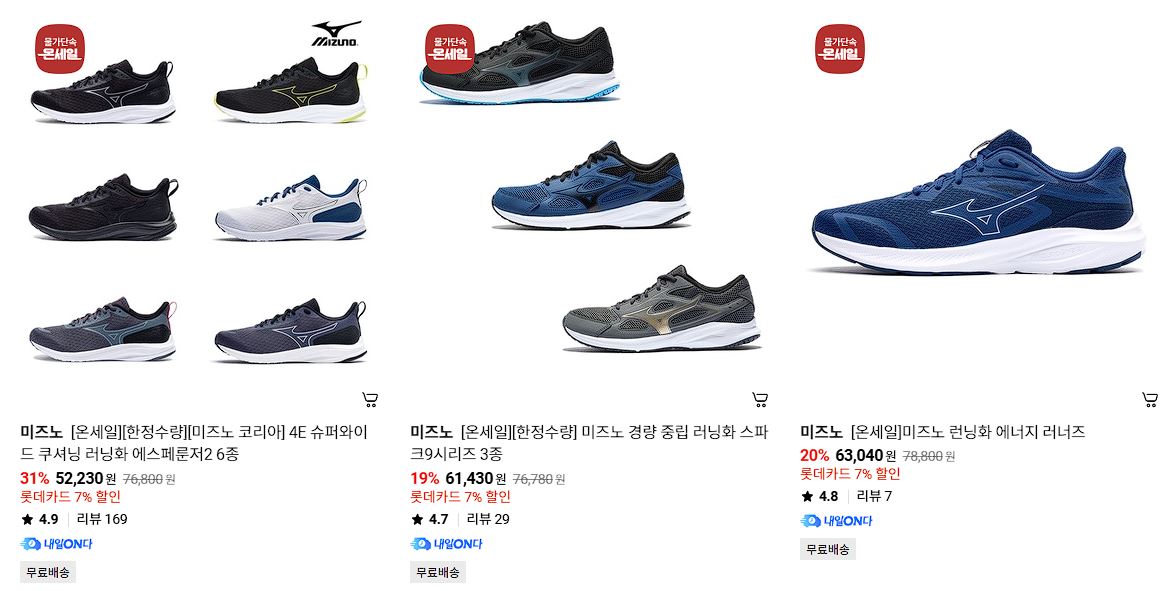Click the white and blue shoe in first product

[x=291, y=208]
